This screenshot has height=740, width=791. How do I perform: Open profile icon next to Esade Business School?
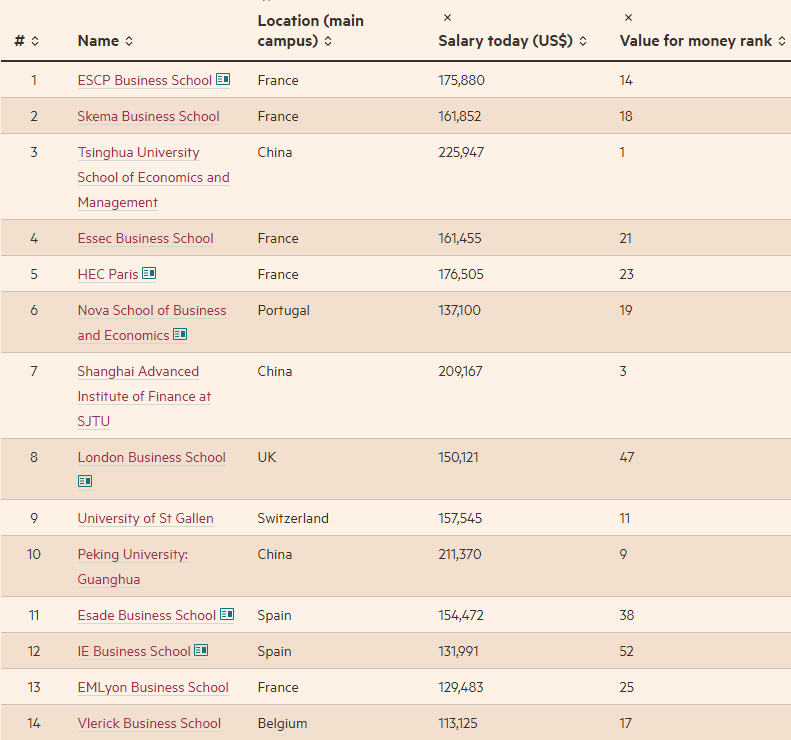(x=227, y=614)
